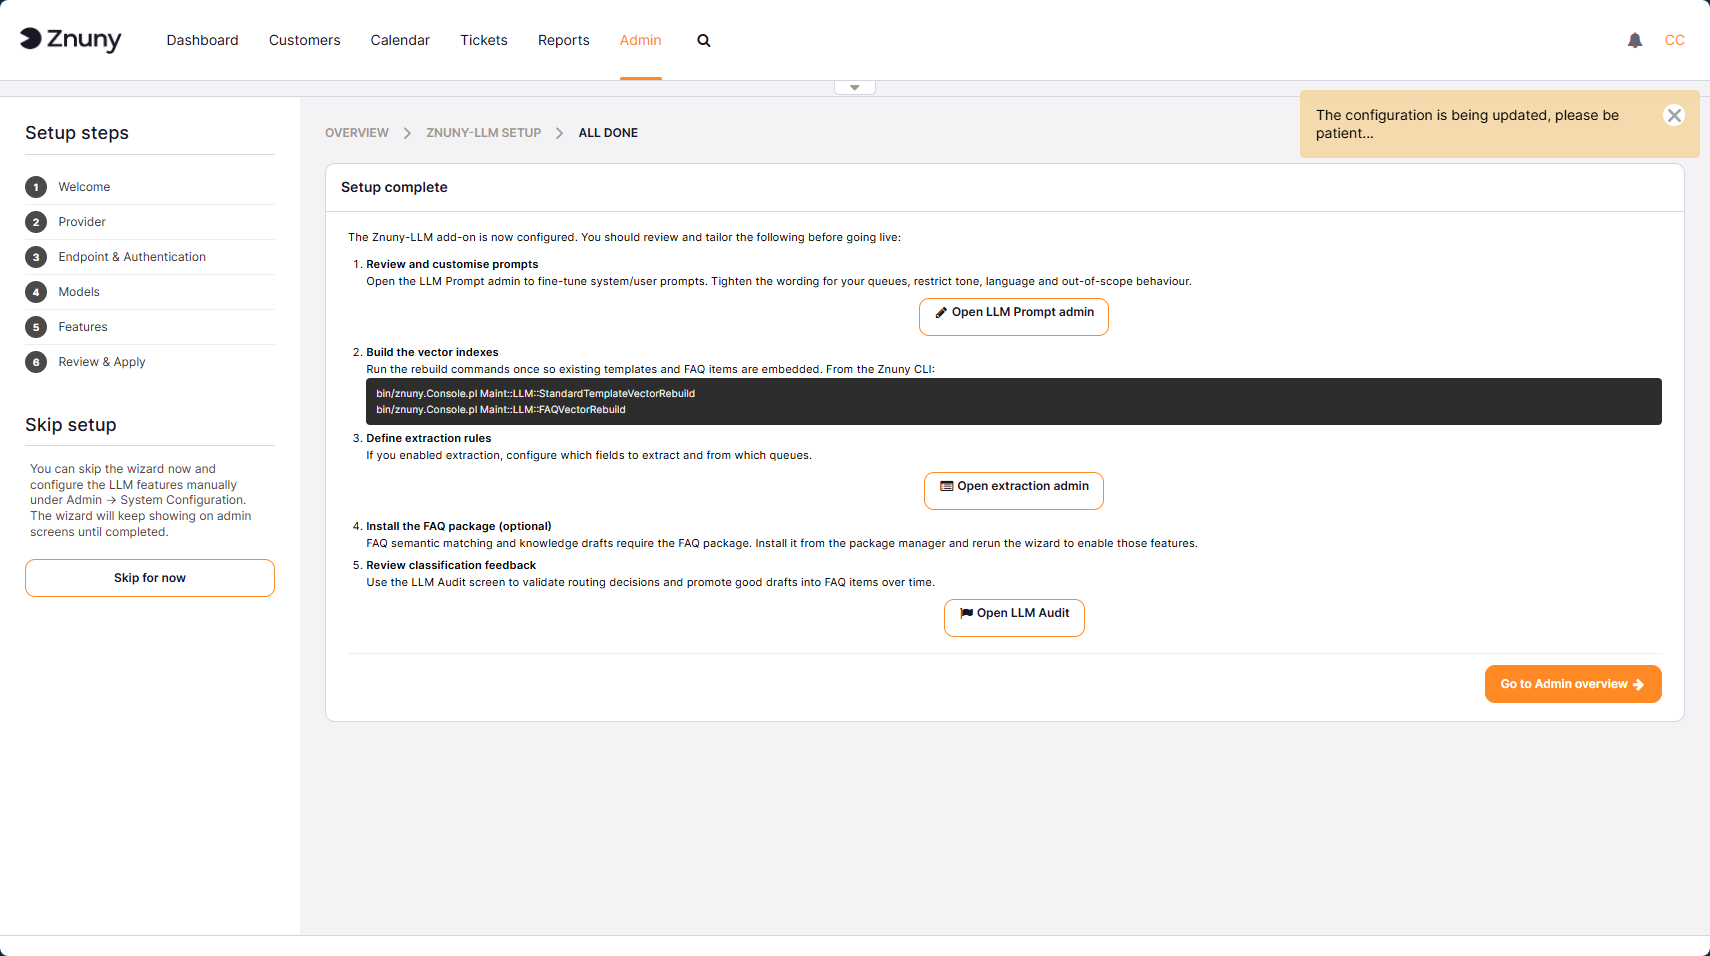Screen dimensions: 1710x956
Task: Click Build the vector indexes heading
Action: click(x=432, y=353)
